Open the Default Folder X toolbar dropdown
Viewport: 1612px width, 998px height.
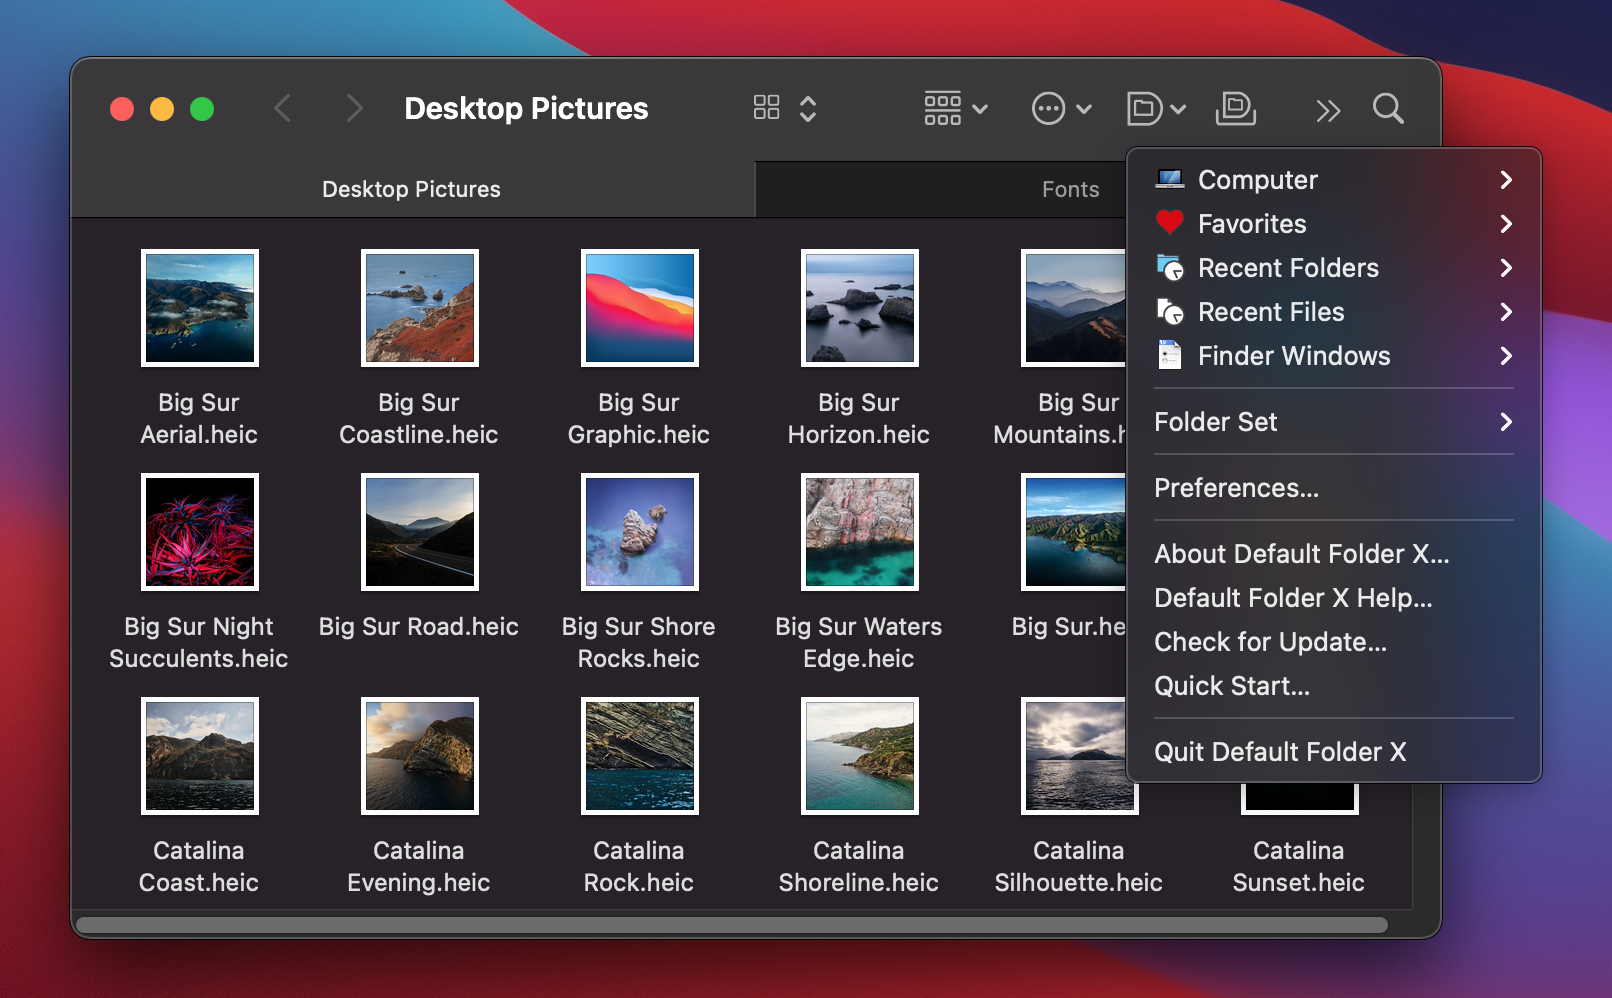click(x=1156, y=108)
